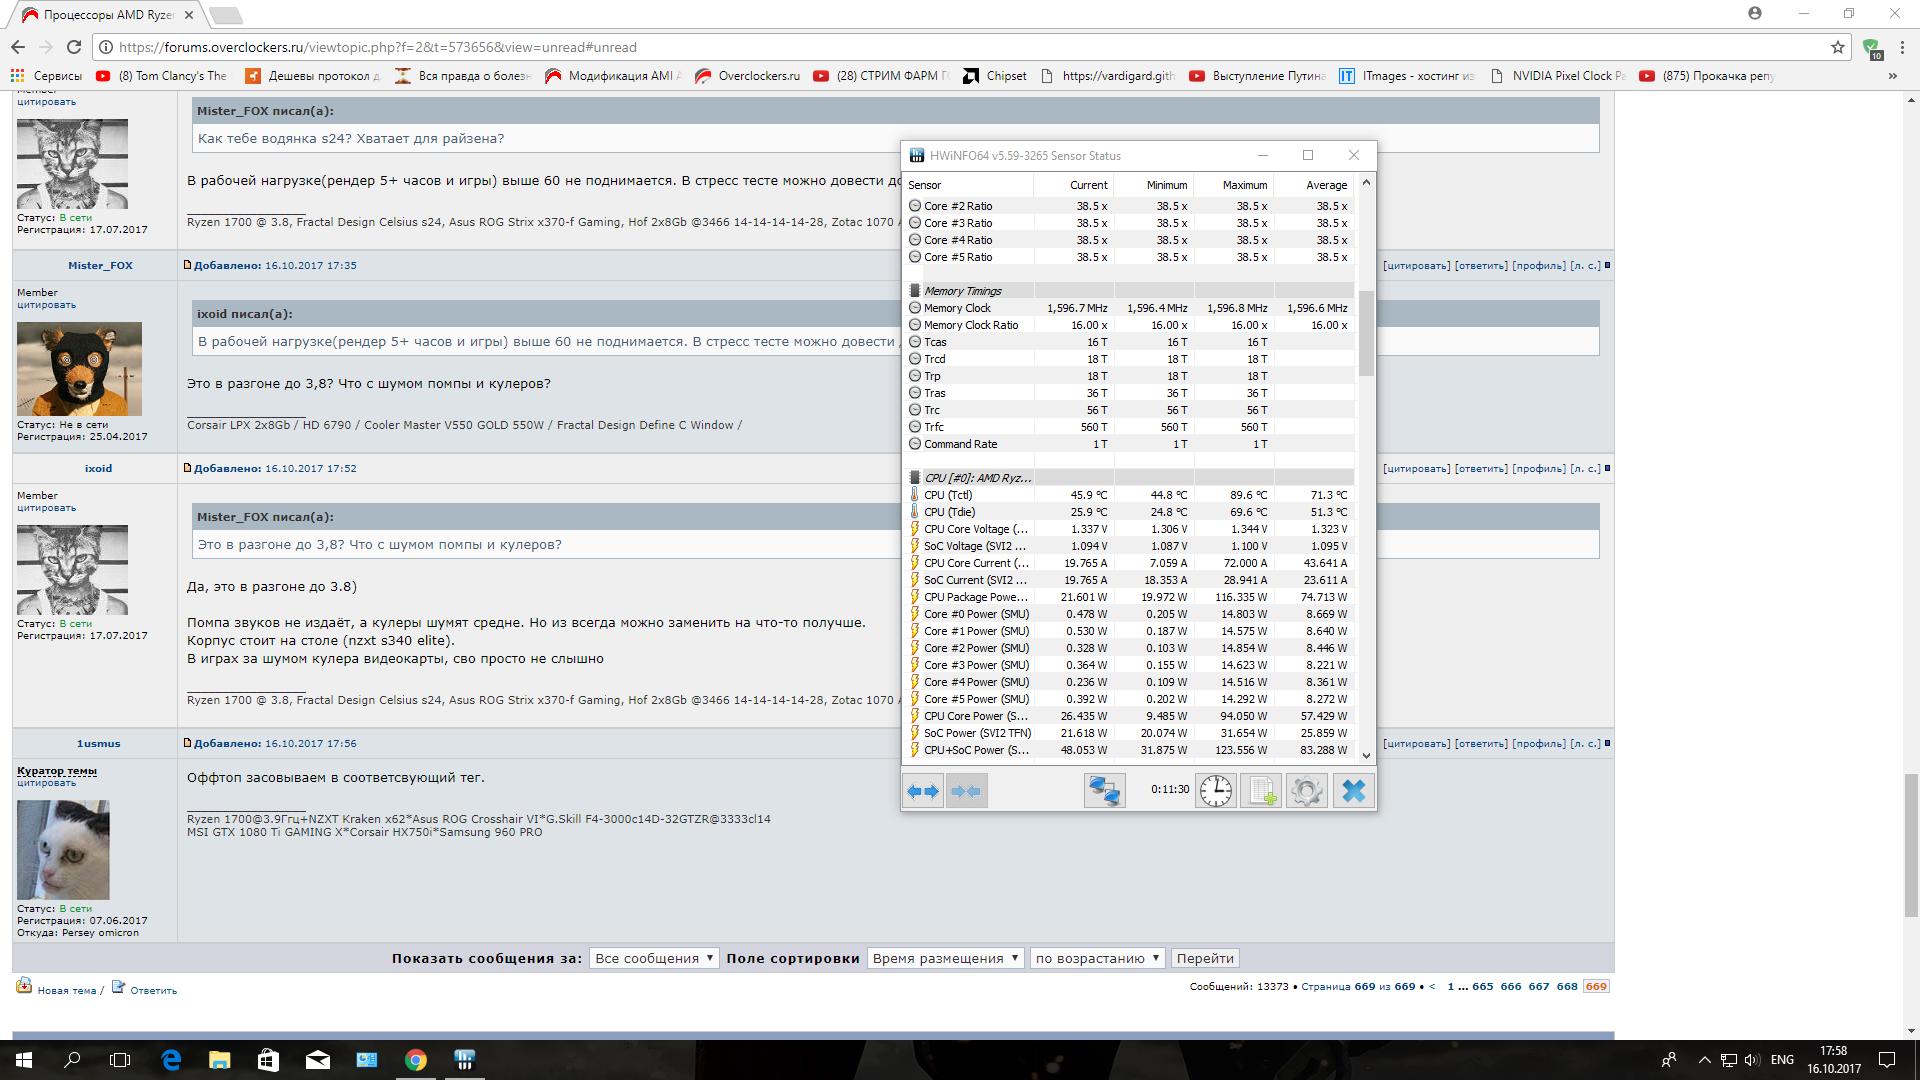The width and height of the screenshot is (1920, 1080).
Task: Open Microsoft Edge from taskbar
Action: 171,1060
